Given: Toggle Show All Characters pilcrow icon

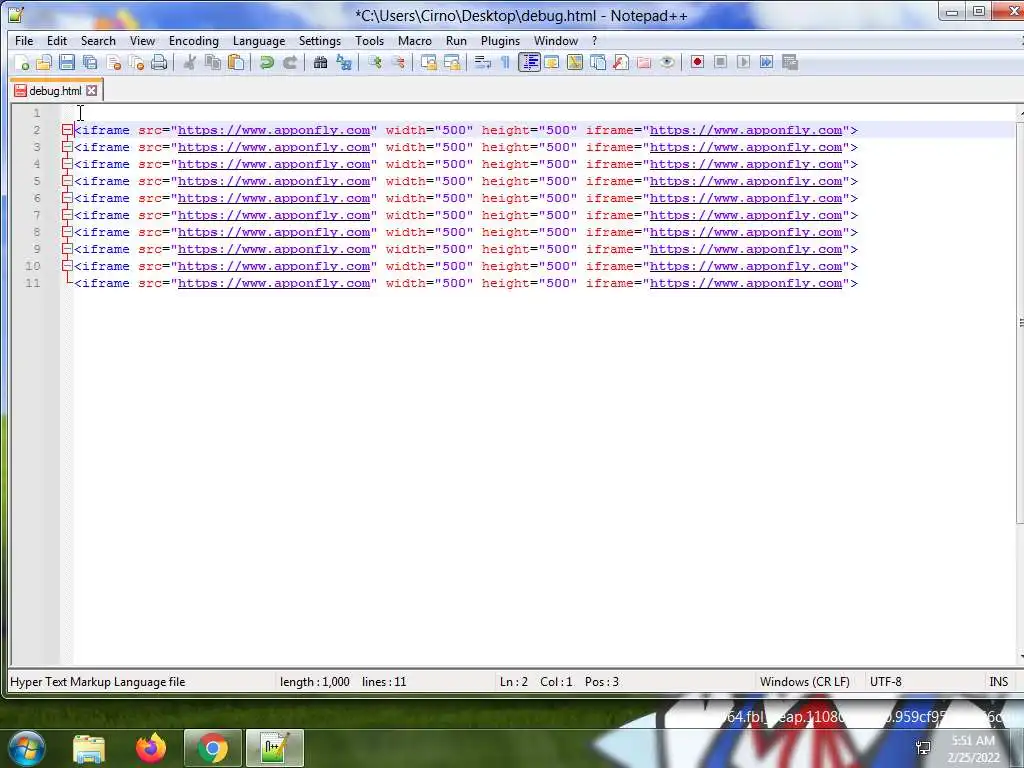Looking at the screenshot, I should click(x=505, y=63).
